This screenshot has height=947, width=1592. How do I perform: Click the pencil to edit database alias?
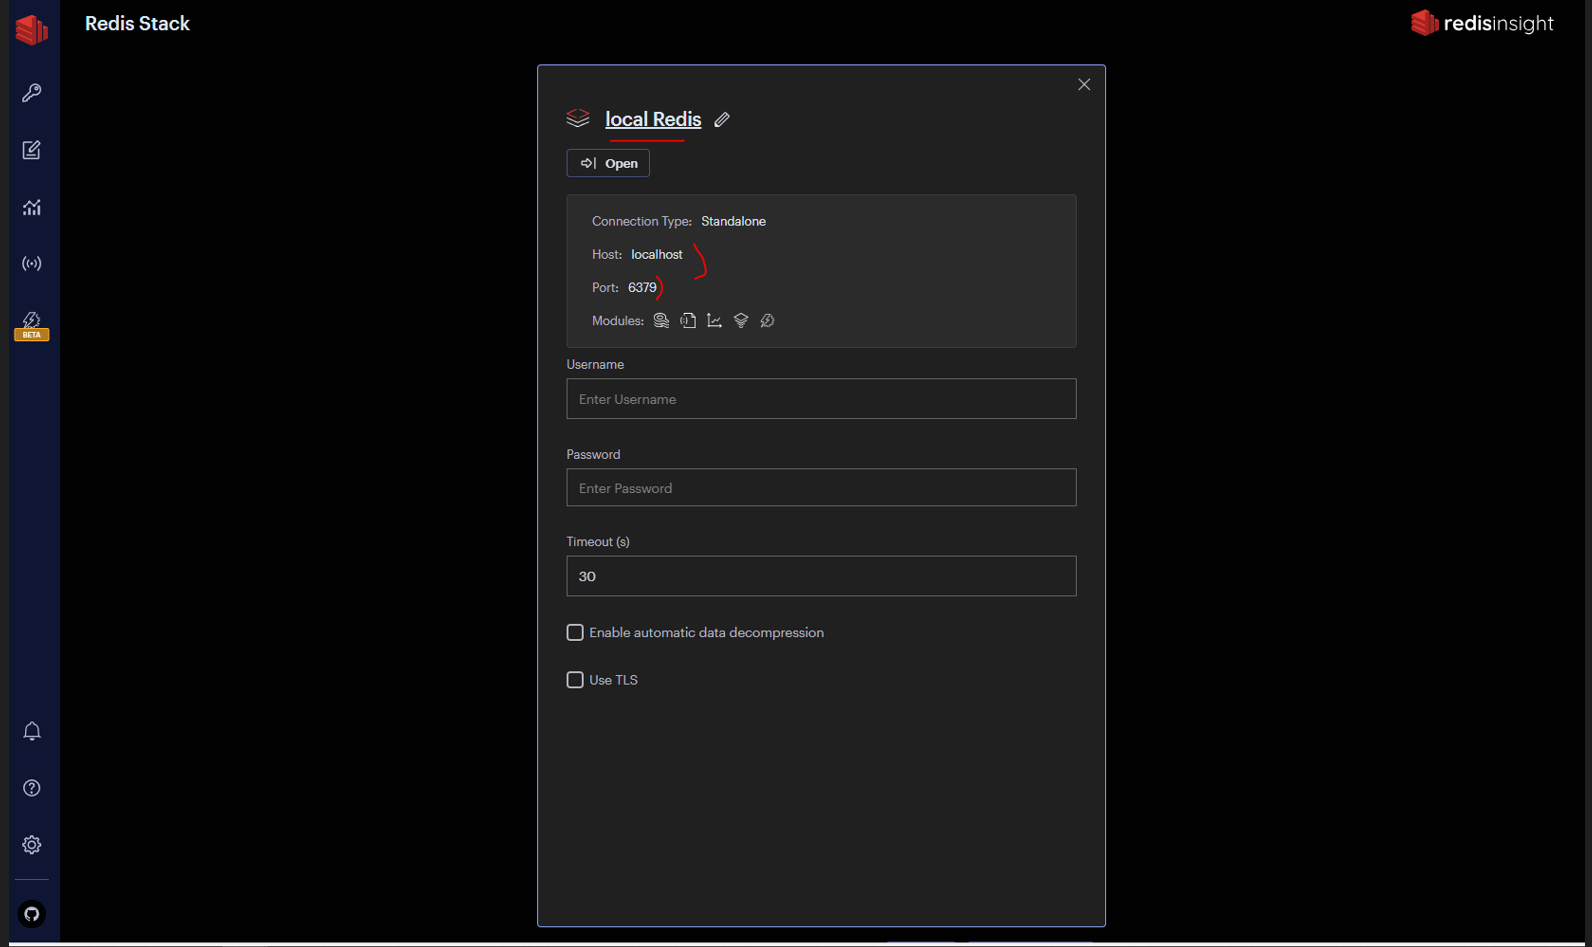722,120
